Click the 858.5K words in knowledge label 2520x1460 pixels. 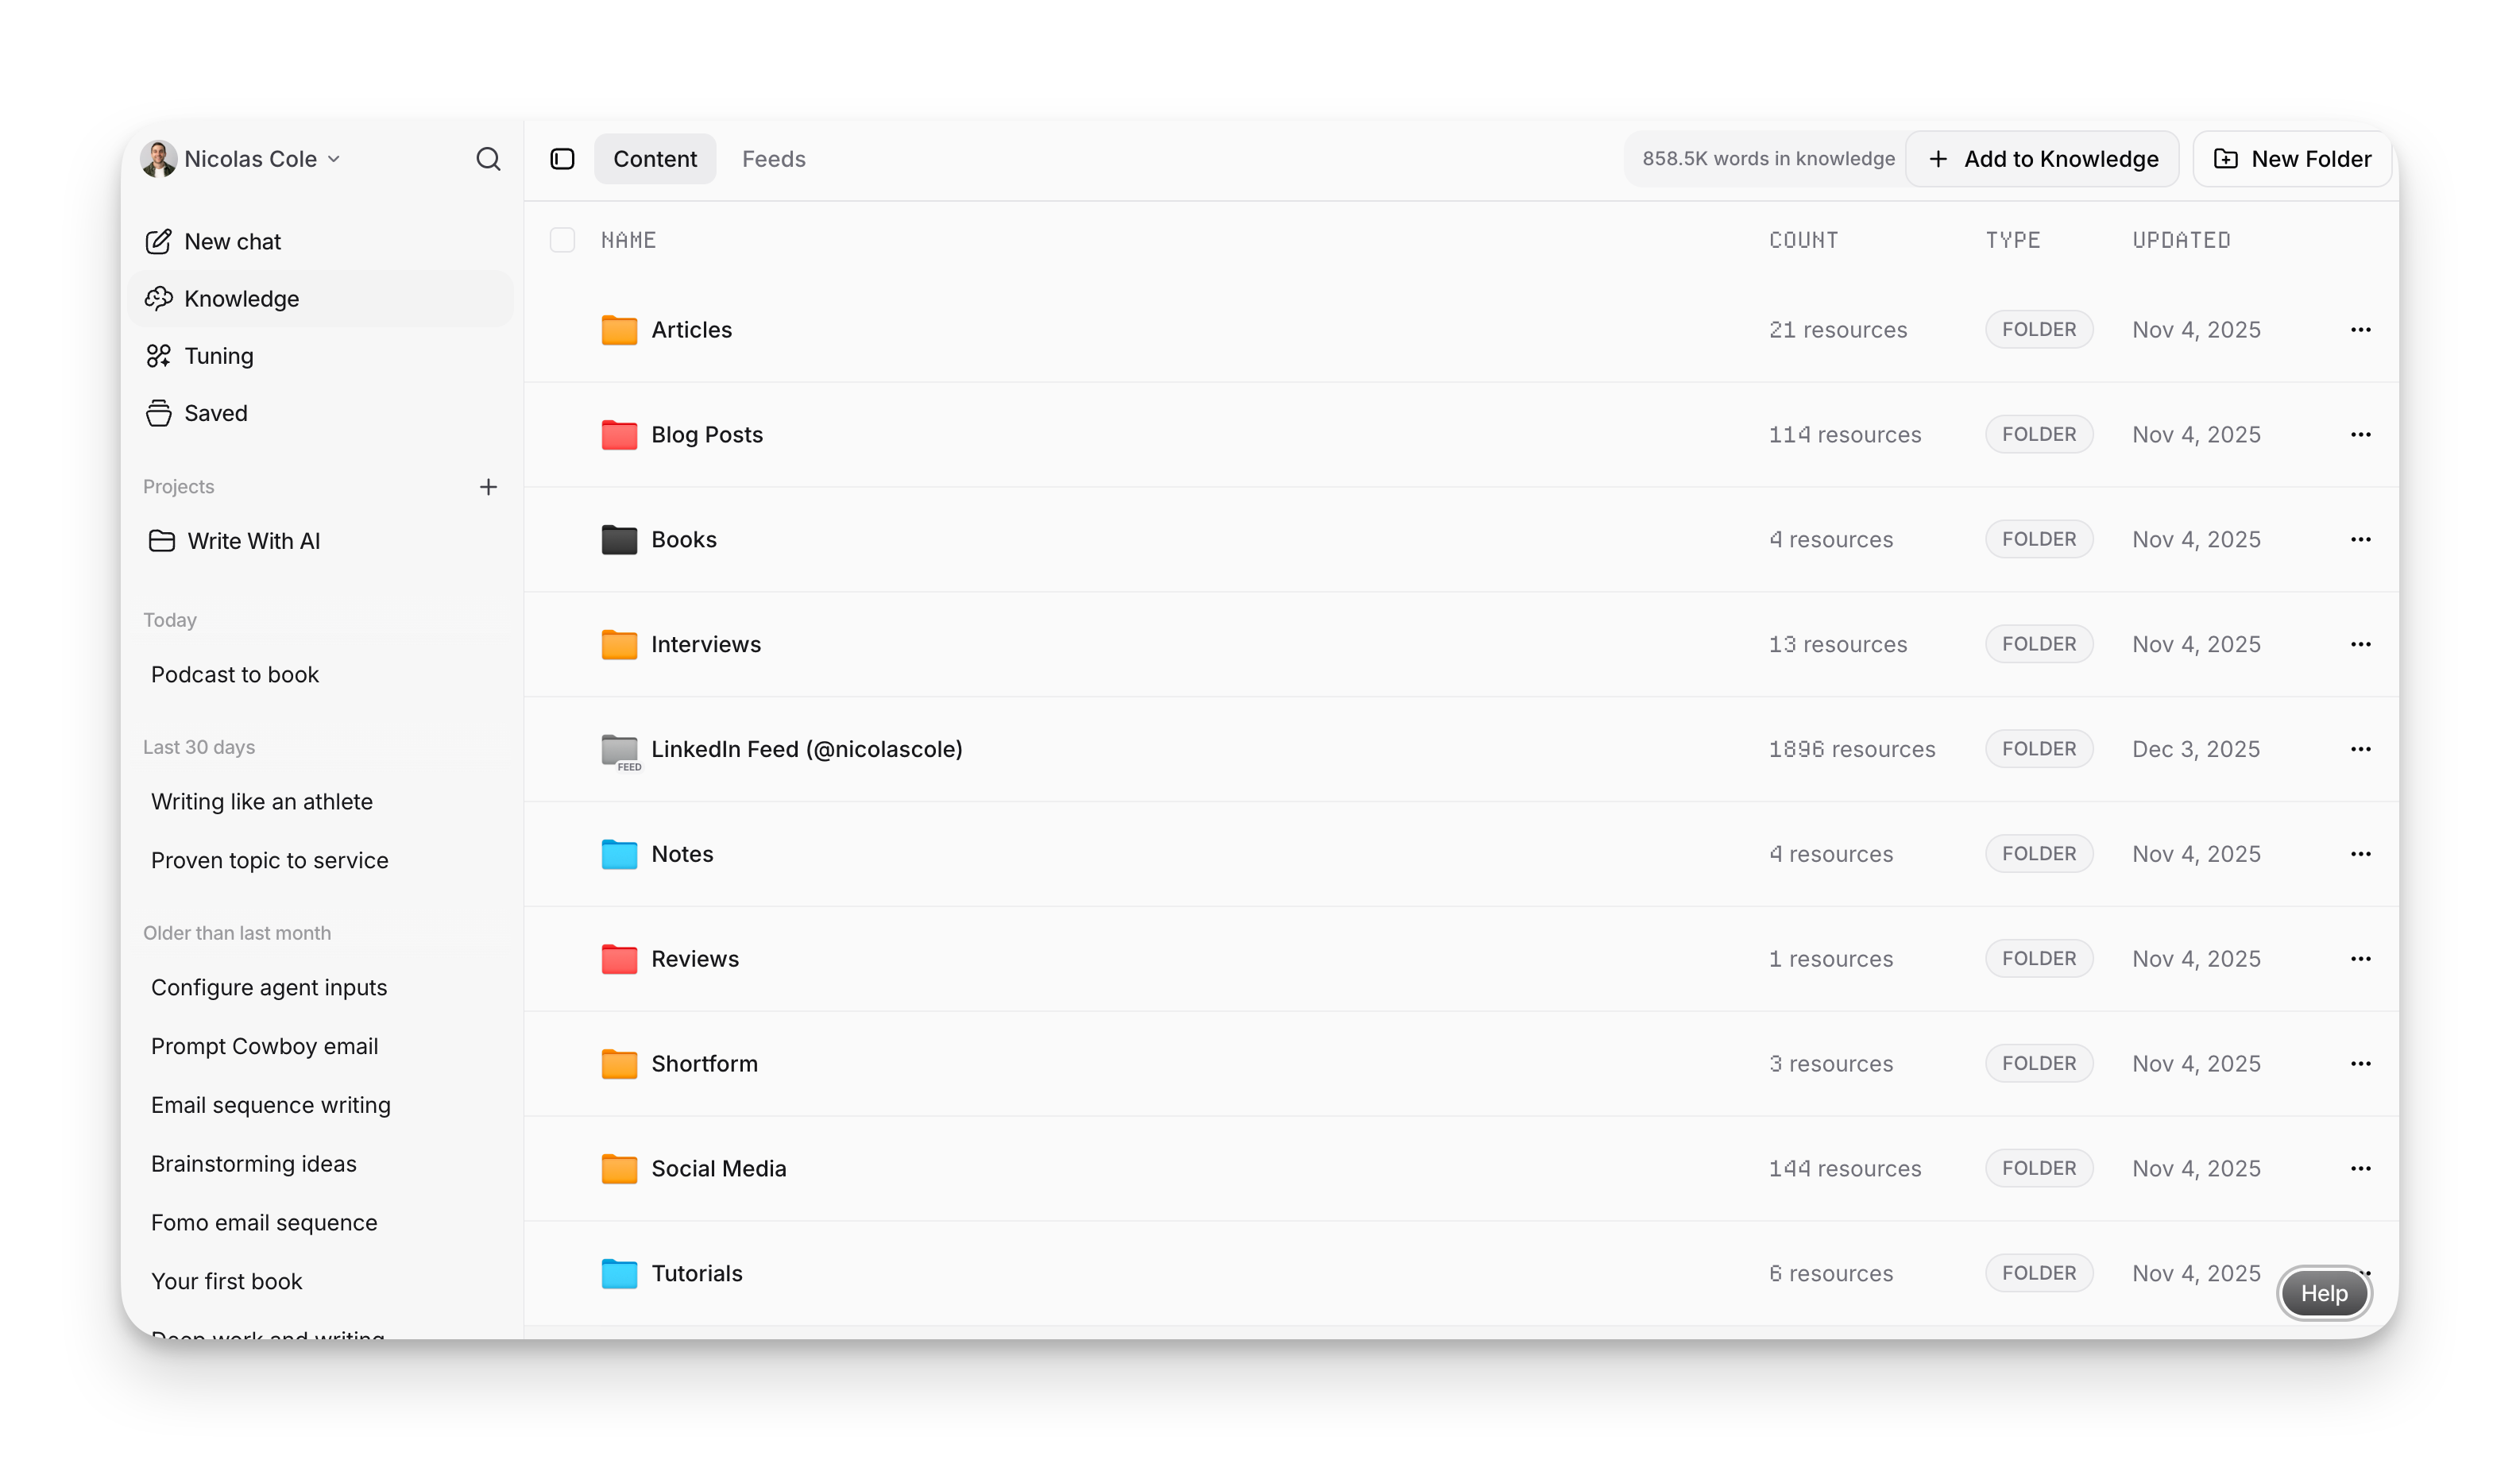point(1768,159)
